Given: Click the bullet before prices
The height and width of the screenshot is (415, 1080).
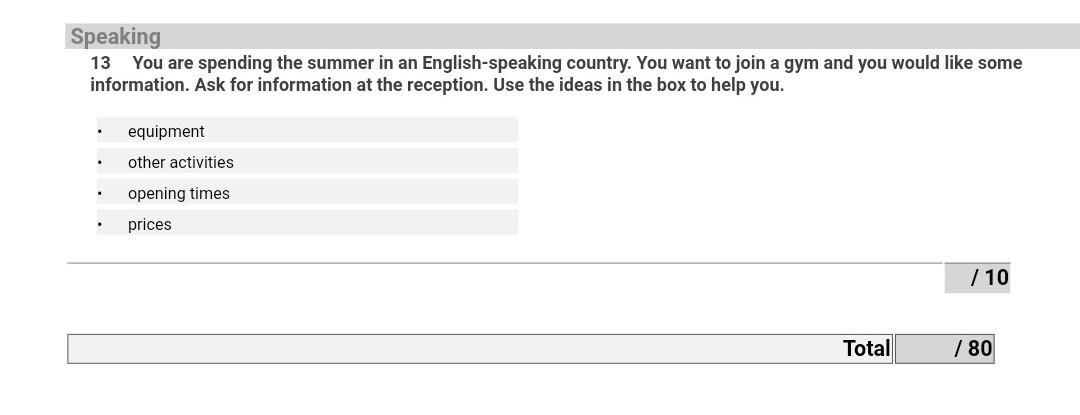Looking at the screenshot, I should coord(100,224).
